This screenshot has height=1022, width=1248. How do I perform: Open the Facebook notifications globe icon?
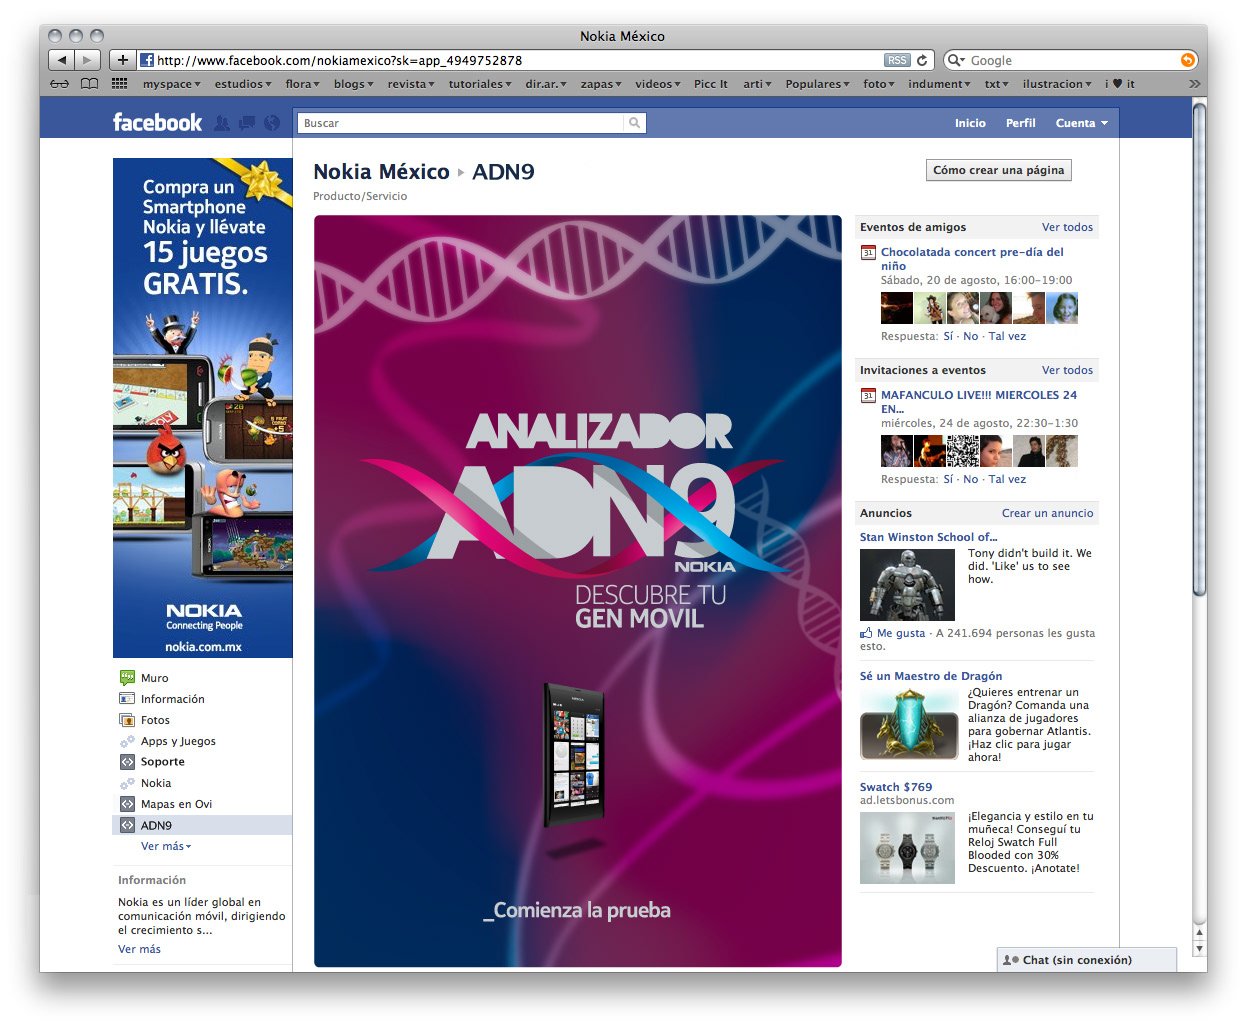[271, 123]
